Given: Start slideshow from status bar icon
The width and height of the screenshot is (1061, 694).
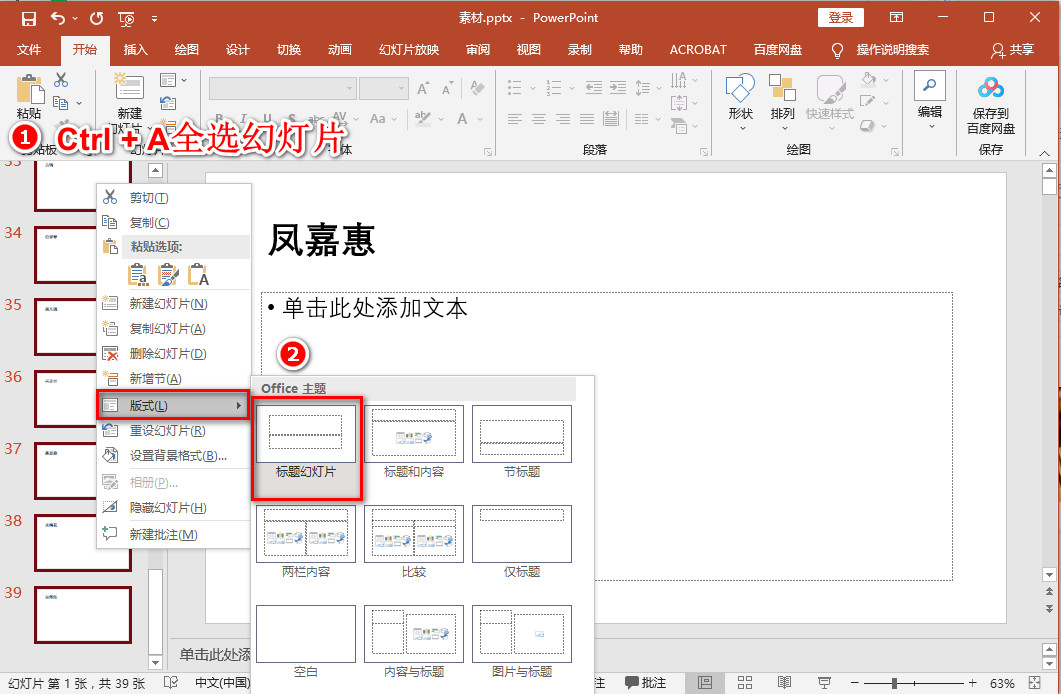Looking at the screenshot, I should click(824, 683).
